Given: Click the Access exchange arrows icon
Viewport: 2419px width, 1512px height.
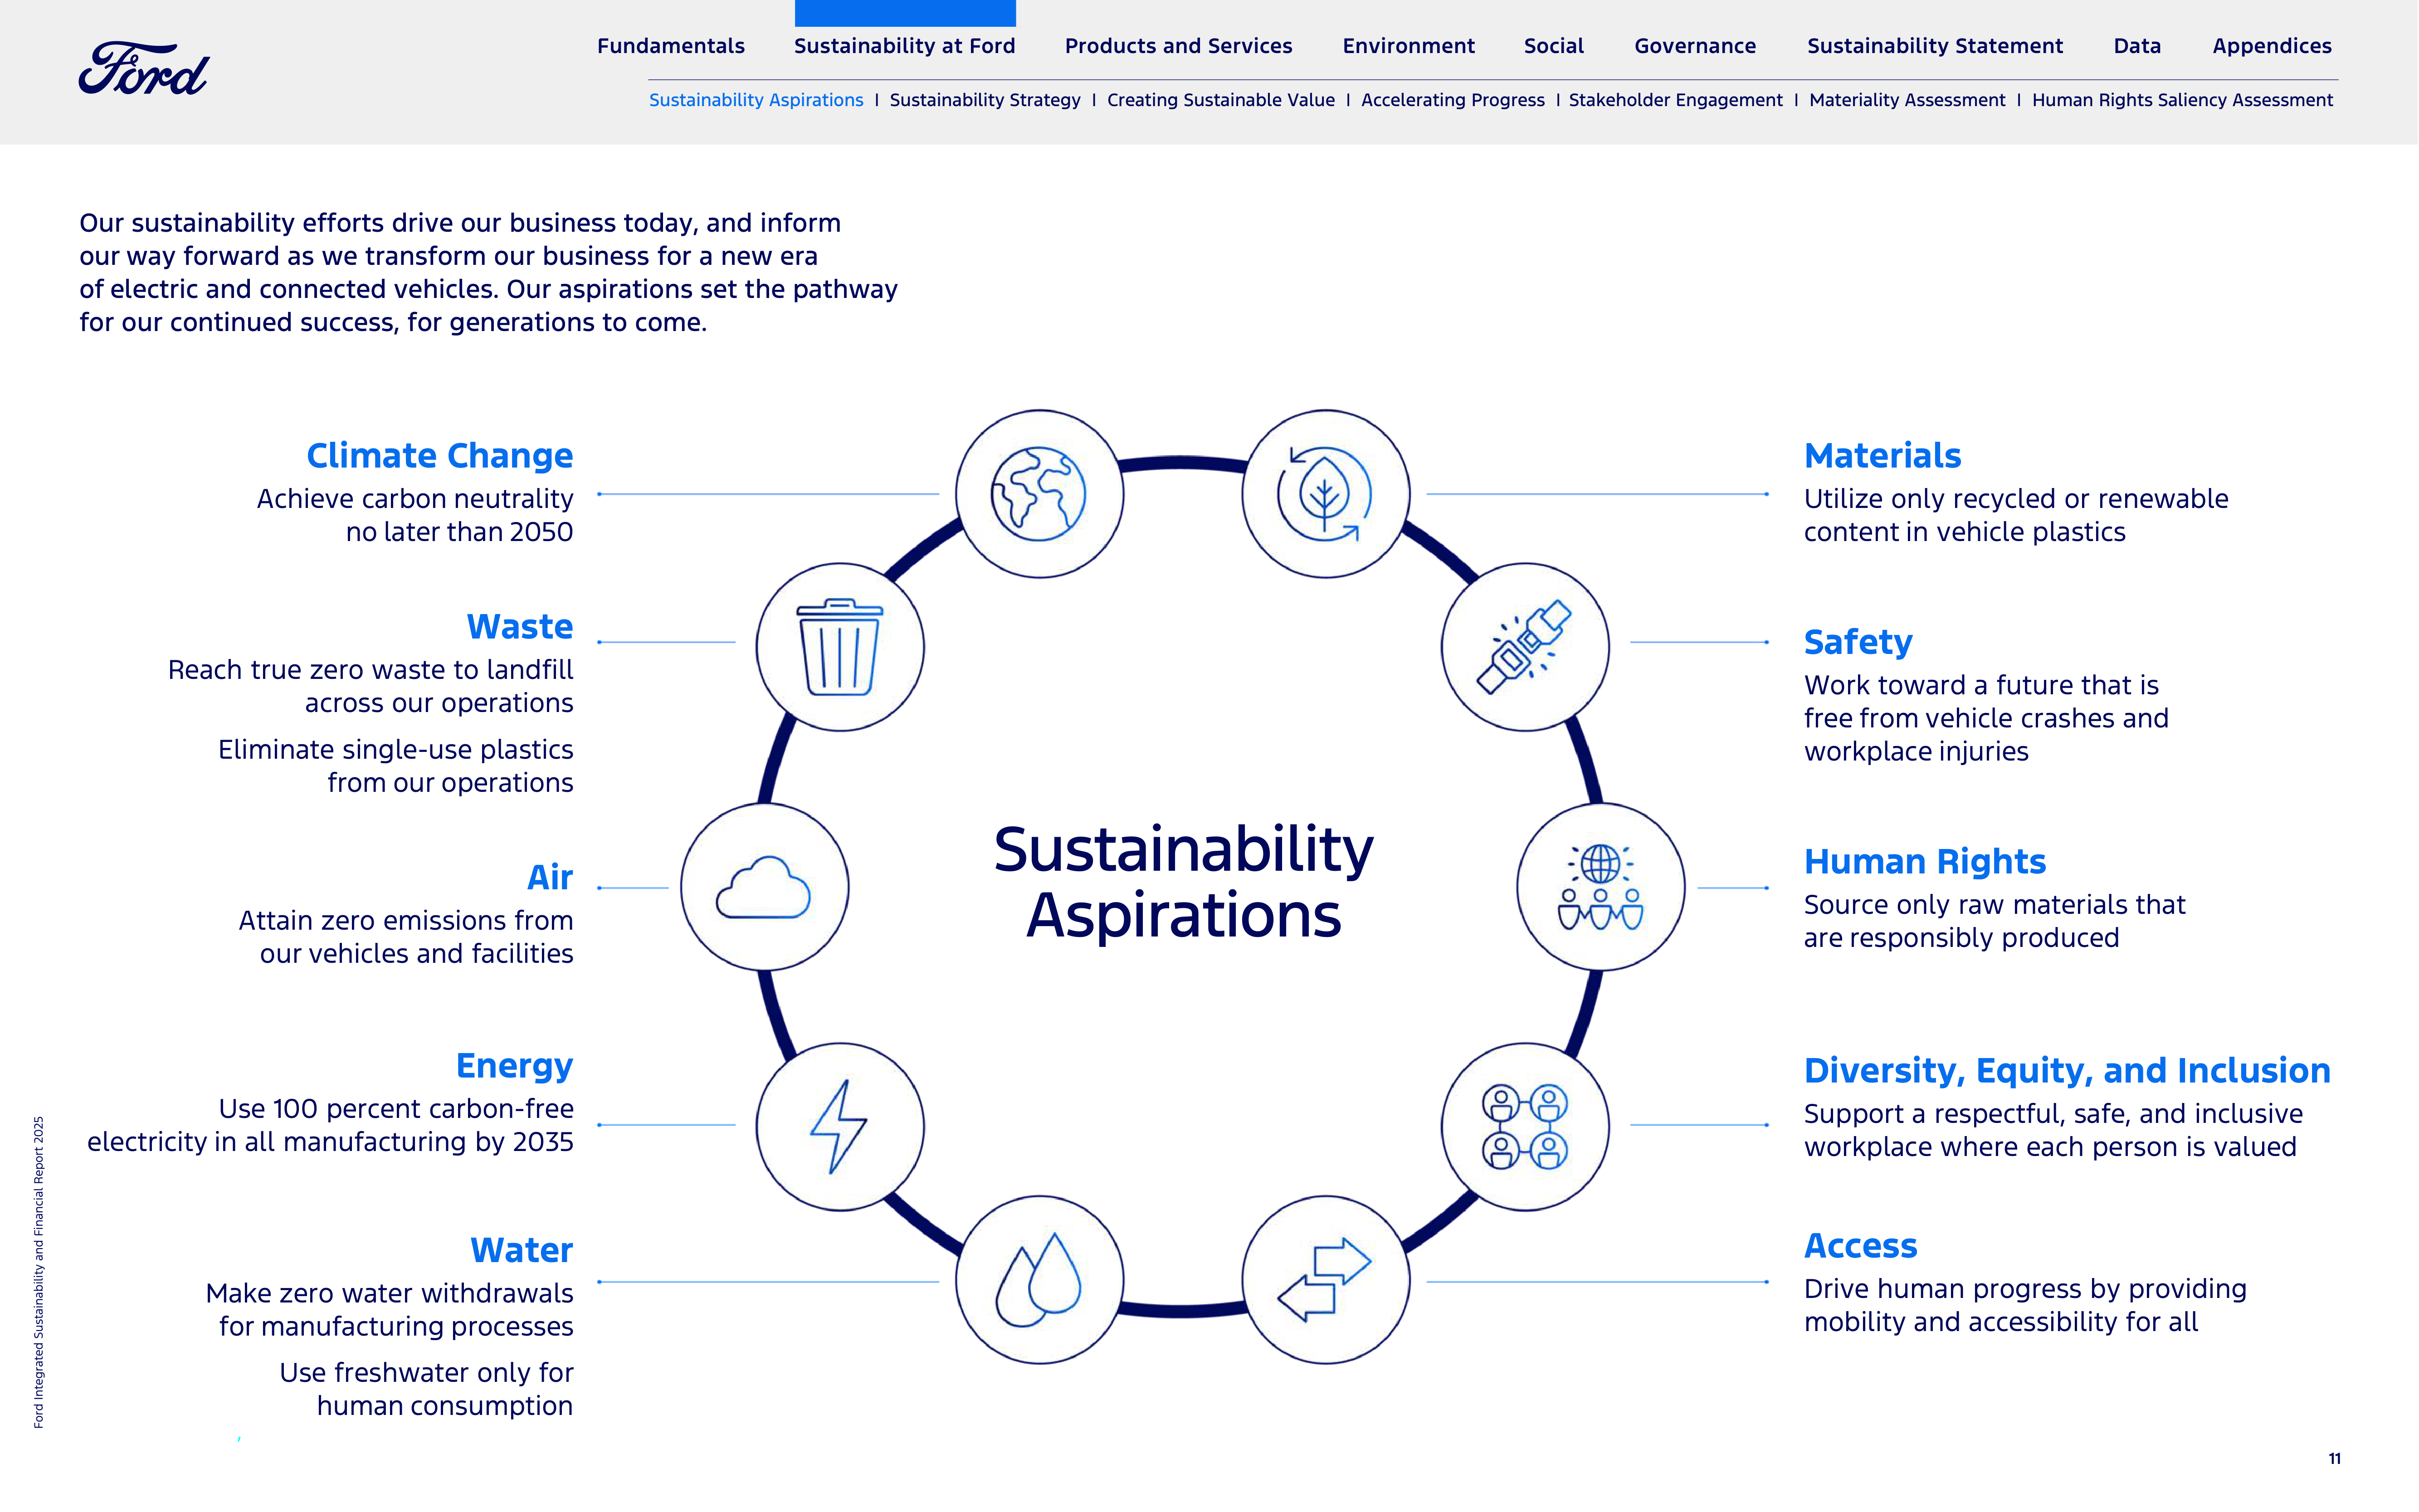Looking at the screenshot, I should [x=1325, y=1280].
